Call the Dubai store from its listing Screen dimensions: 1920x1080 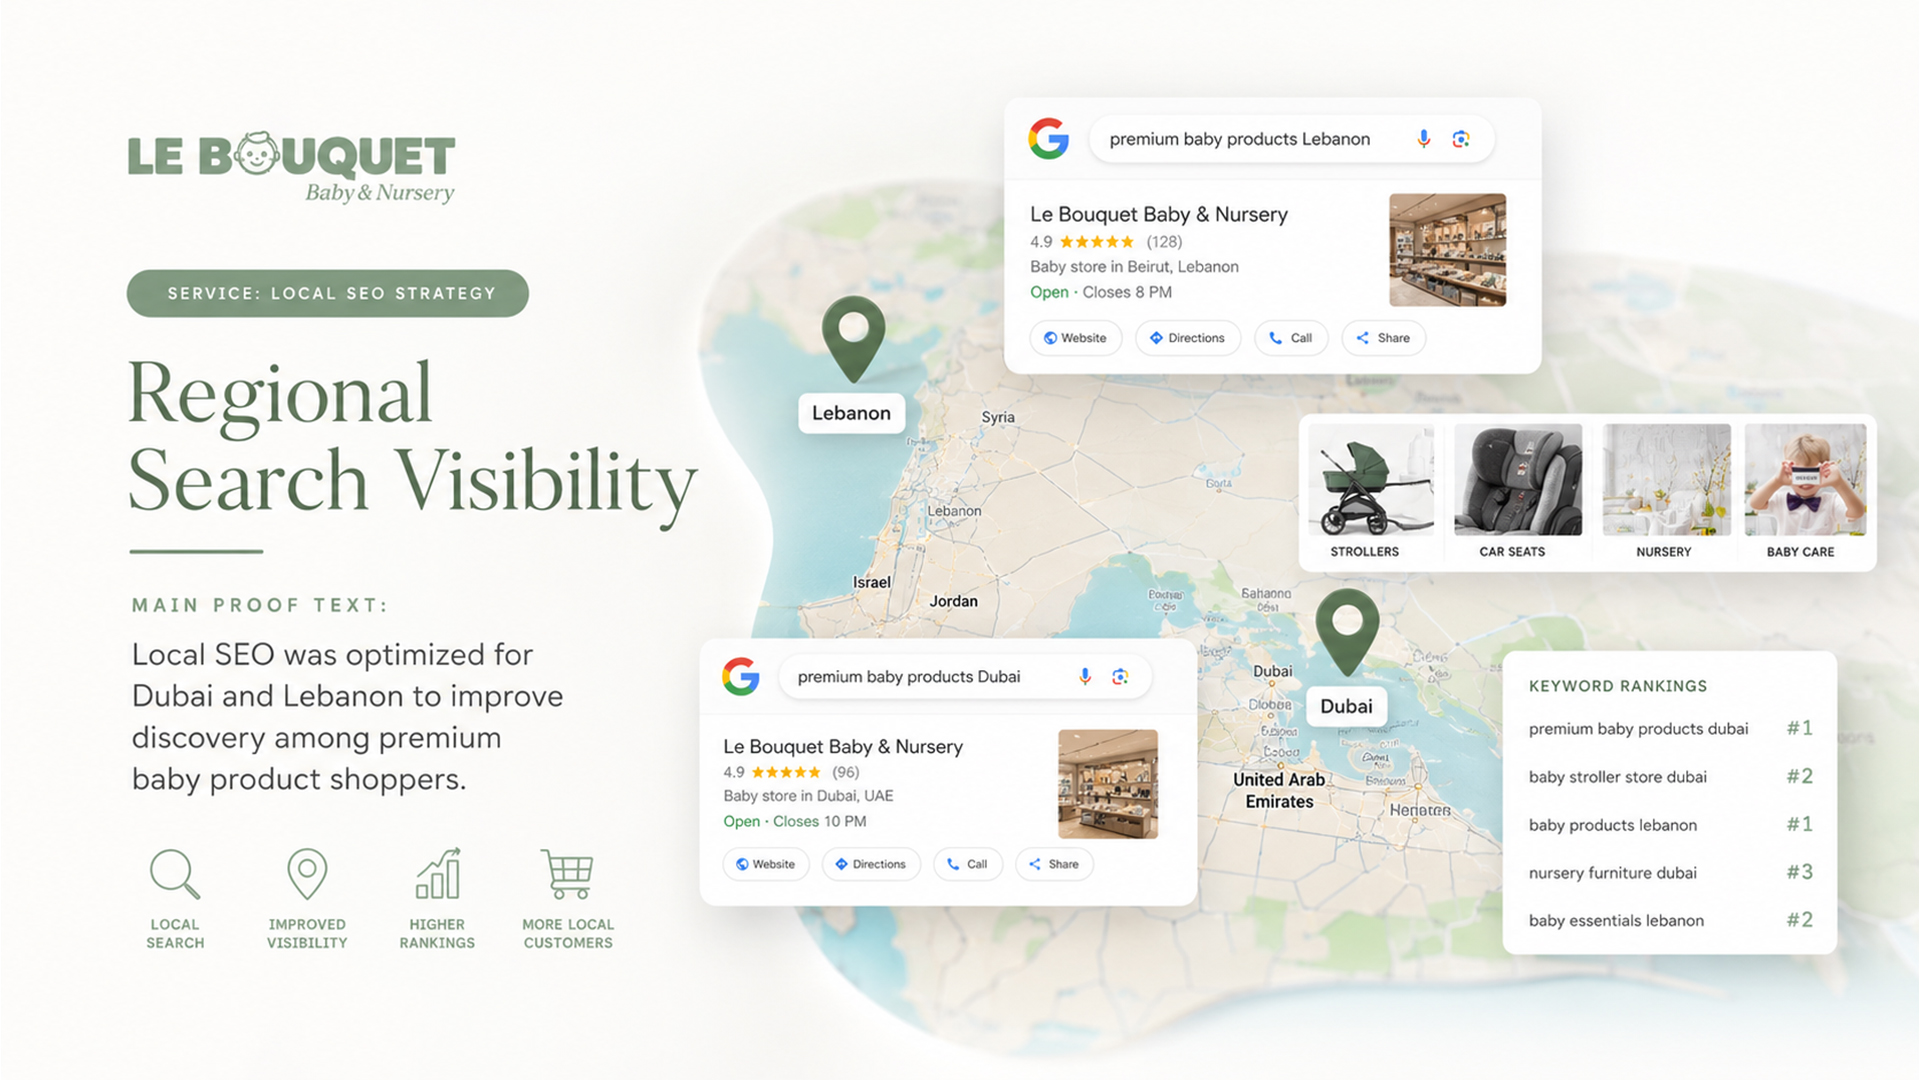[x=968, y=864]
